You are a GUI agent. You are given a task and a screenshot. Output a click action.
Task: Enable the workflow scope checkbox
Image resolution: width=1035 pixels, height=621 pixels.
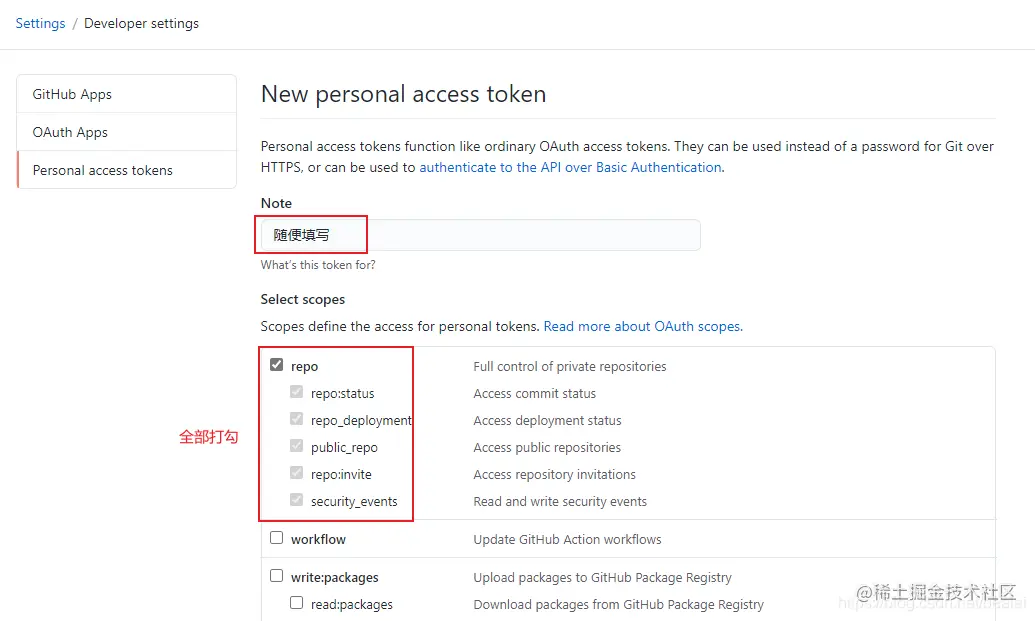click(x=277, y=538)
